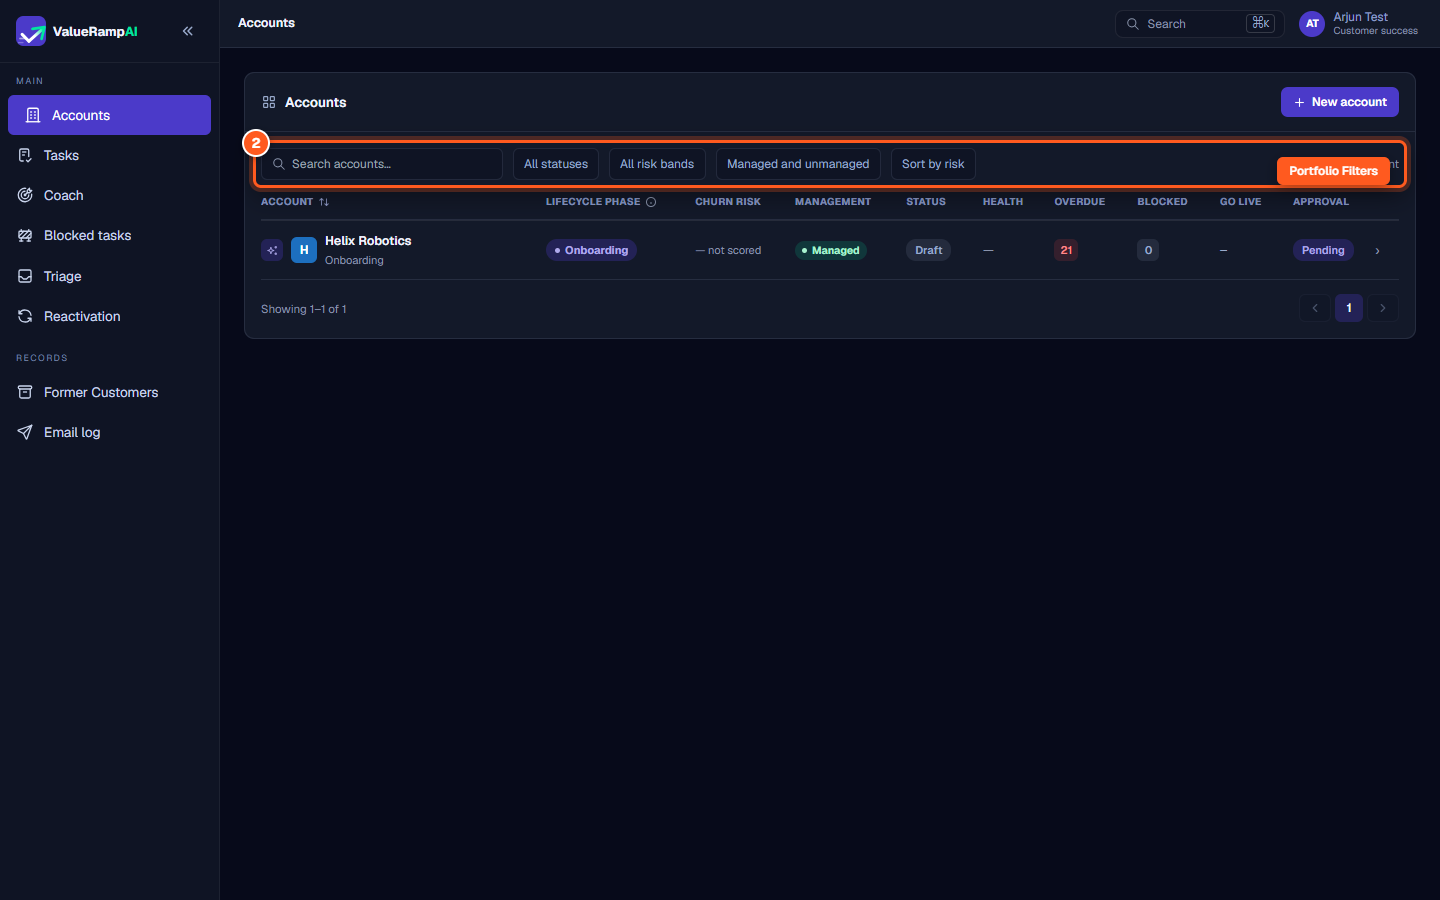Open the Helix Robotics account
The width and height of the screenshot is (1440, 900).
pyautogui.click(x=368, y=241)
